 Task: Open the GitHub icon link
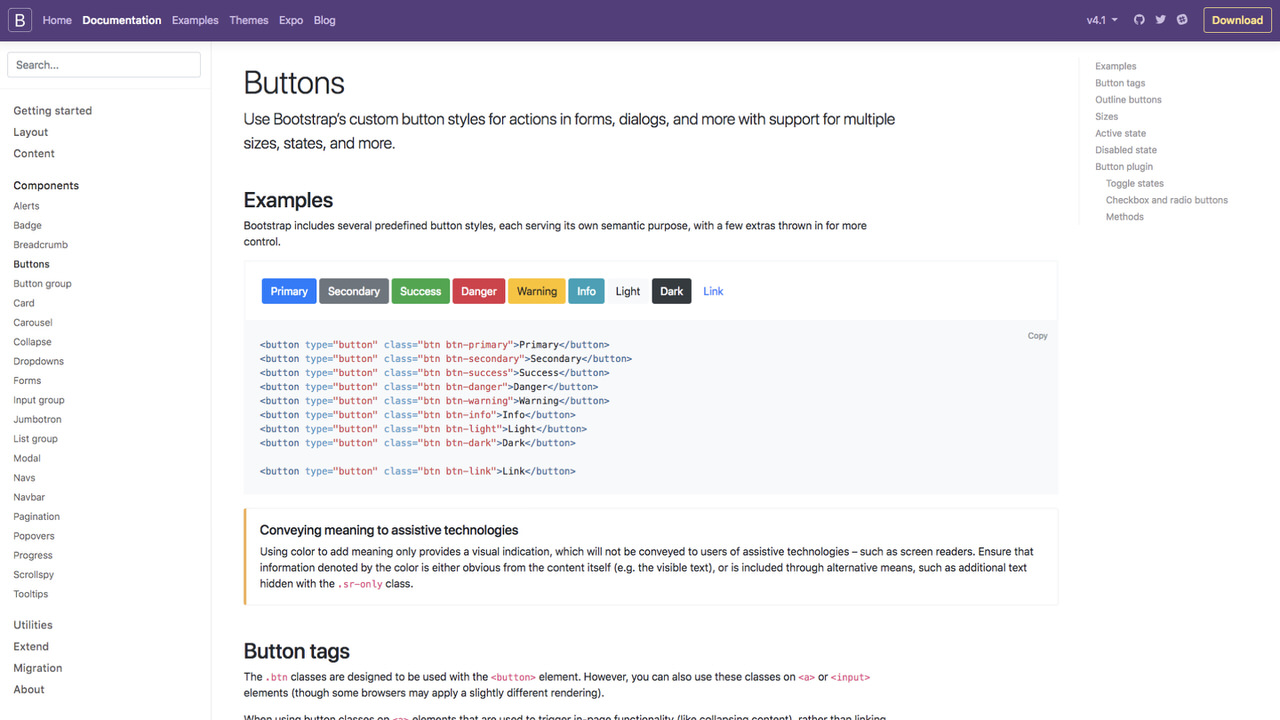(x=1139, y=20)
